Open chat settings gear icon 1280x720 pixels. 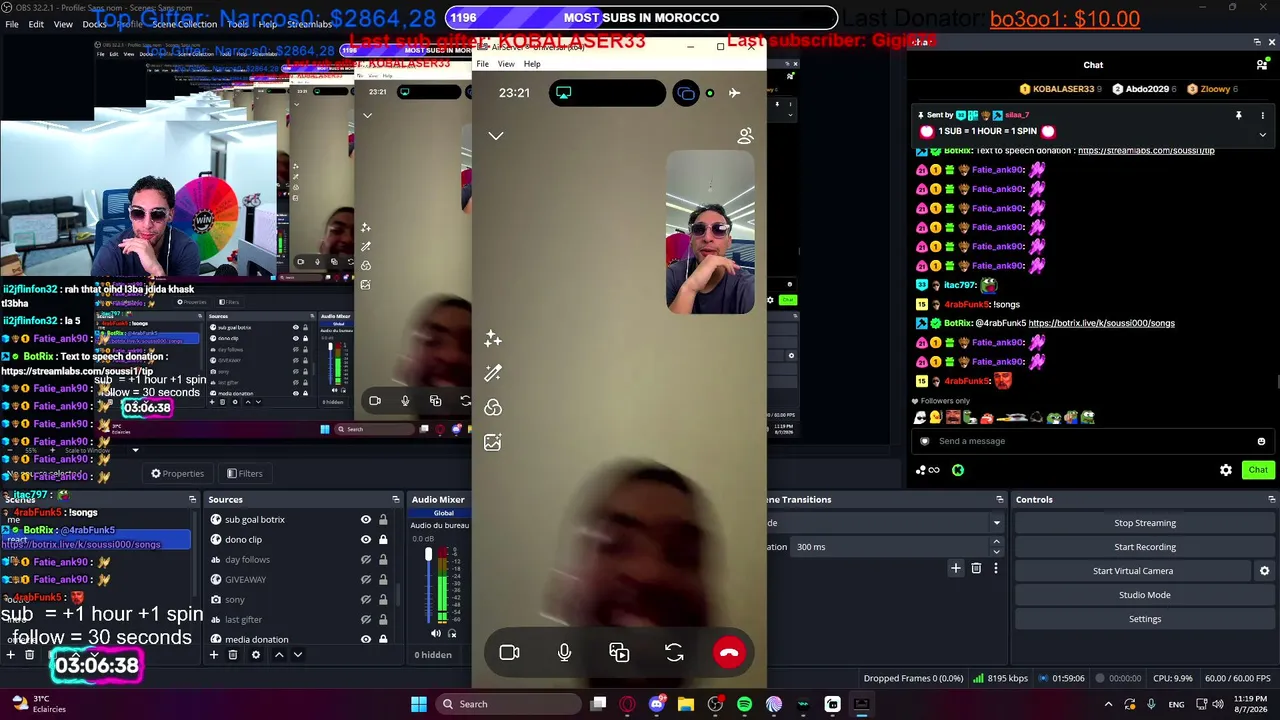click(x=1226, y=470)
